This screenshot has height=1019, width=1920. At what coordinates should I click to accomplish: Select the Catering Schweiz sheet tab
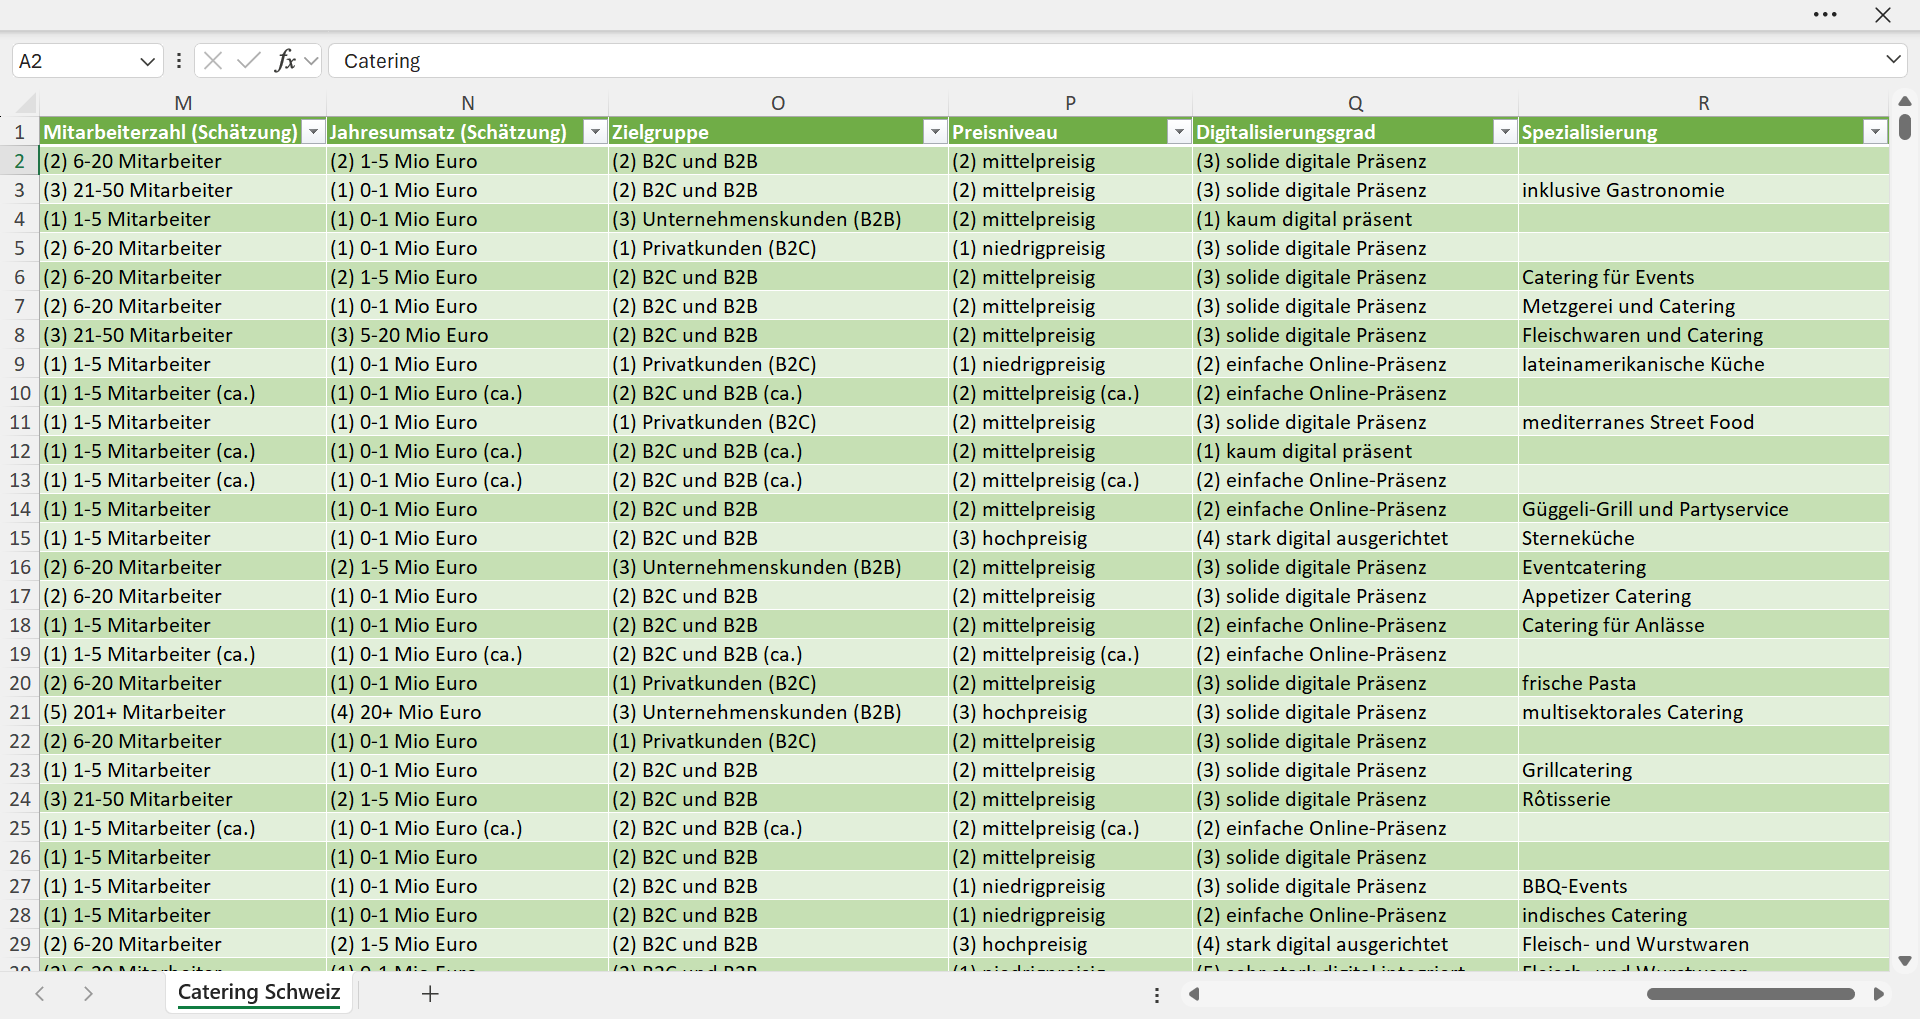pos(259,993)
